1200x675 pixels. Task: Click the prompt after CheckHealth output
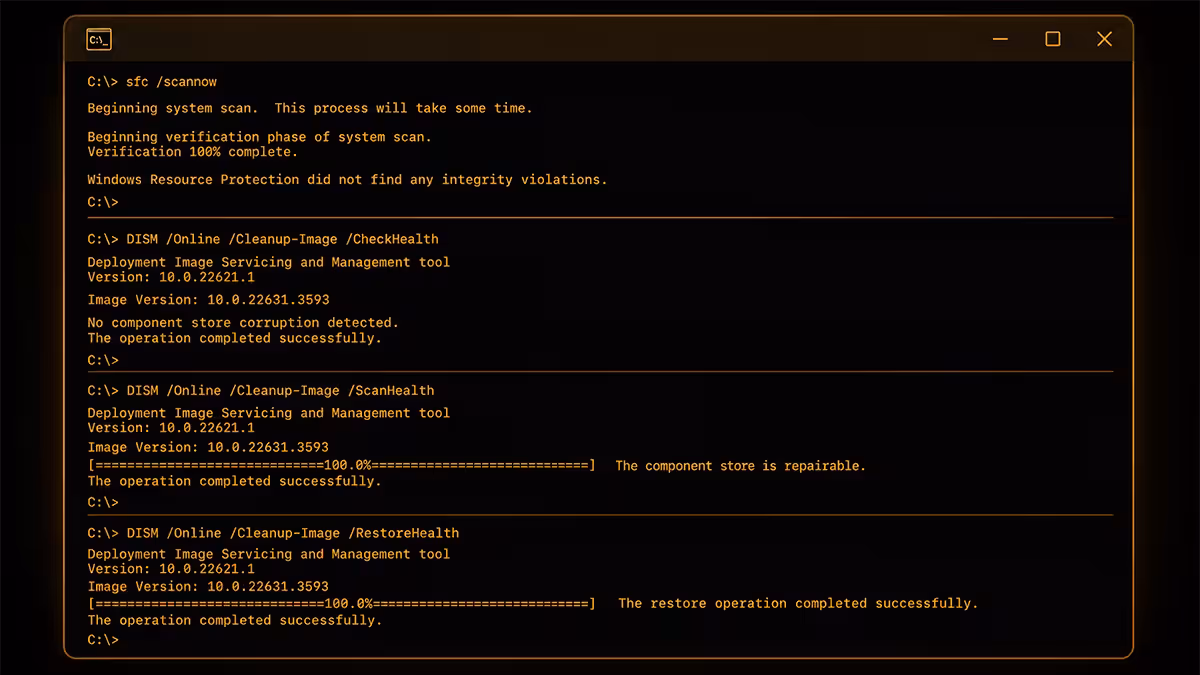click(103, 361)
